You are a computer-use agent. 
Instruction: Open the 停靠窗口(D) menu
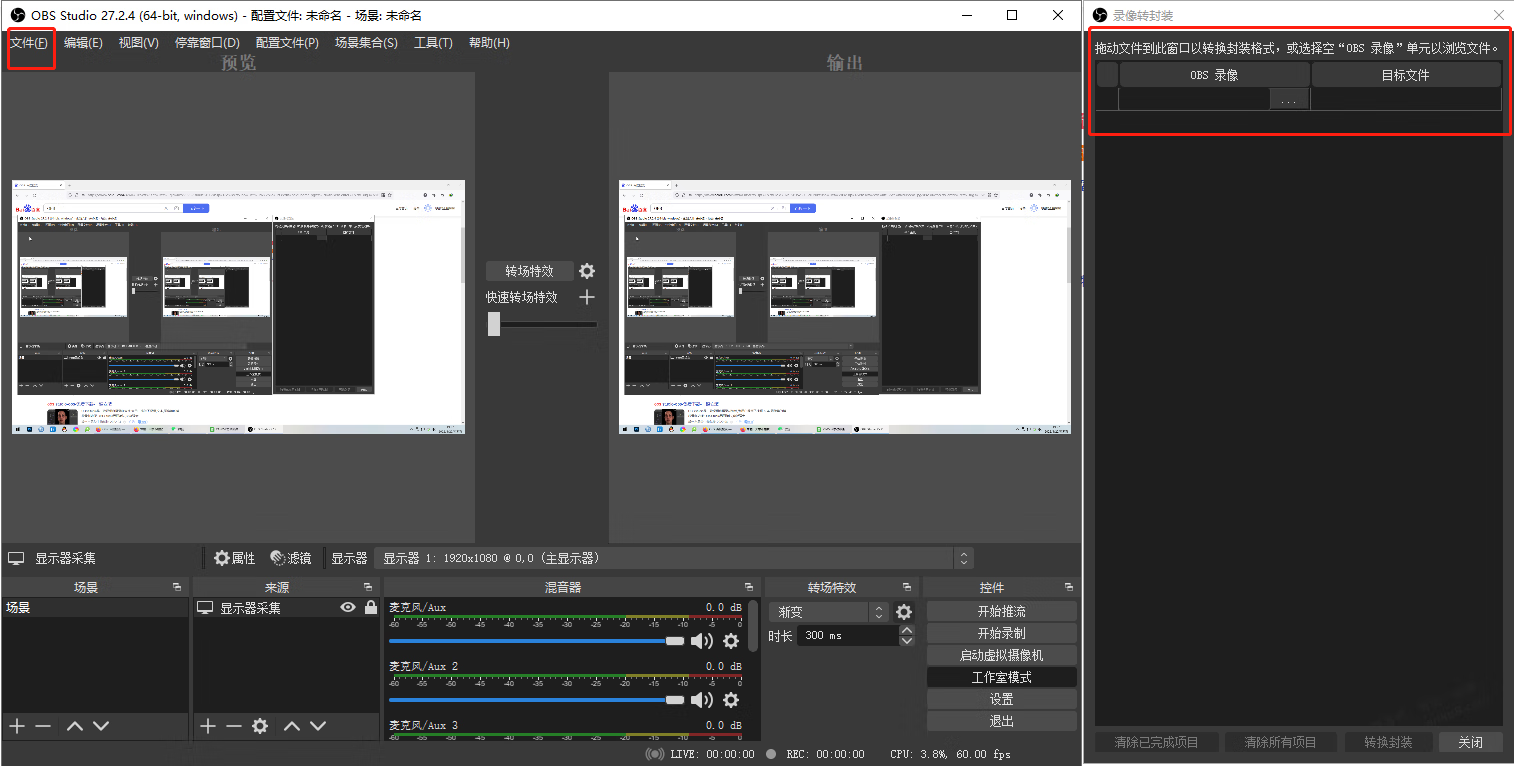pyautogui.click(x=207, y=43)
